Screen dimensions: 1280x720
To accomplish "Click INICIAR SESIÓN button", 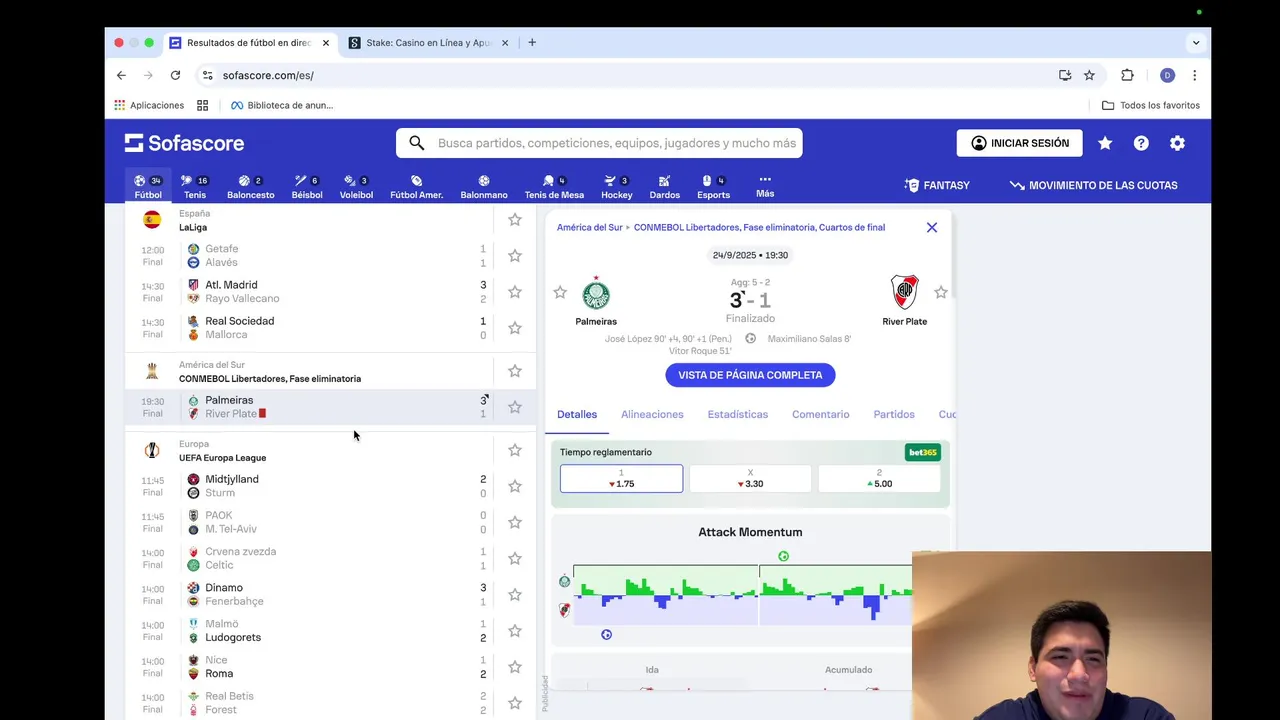I will pos(1020,143).
